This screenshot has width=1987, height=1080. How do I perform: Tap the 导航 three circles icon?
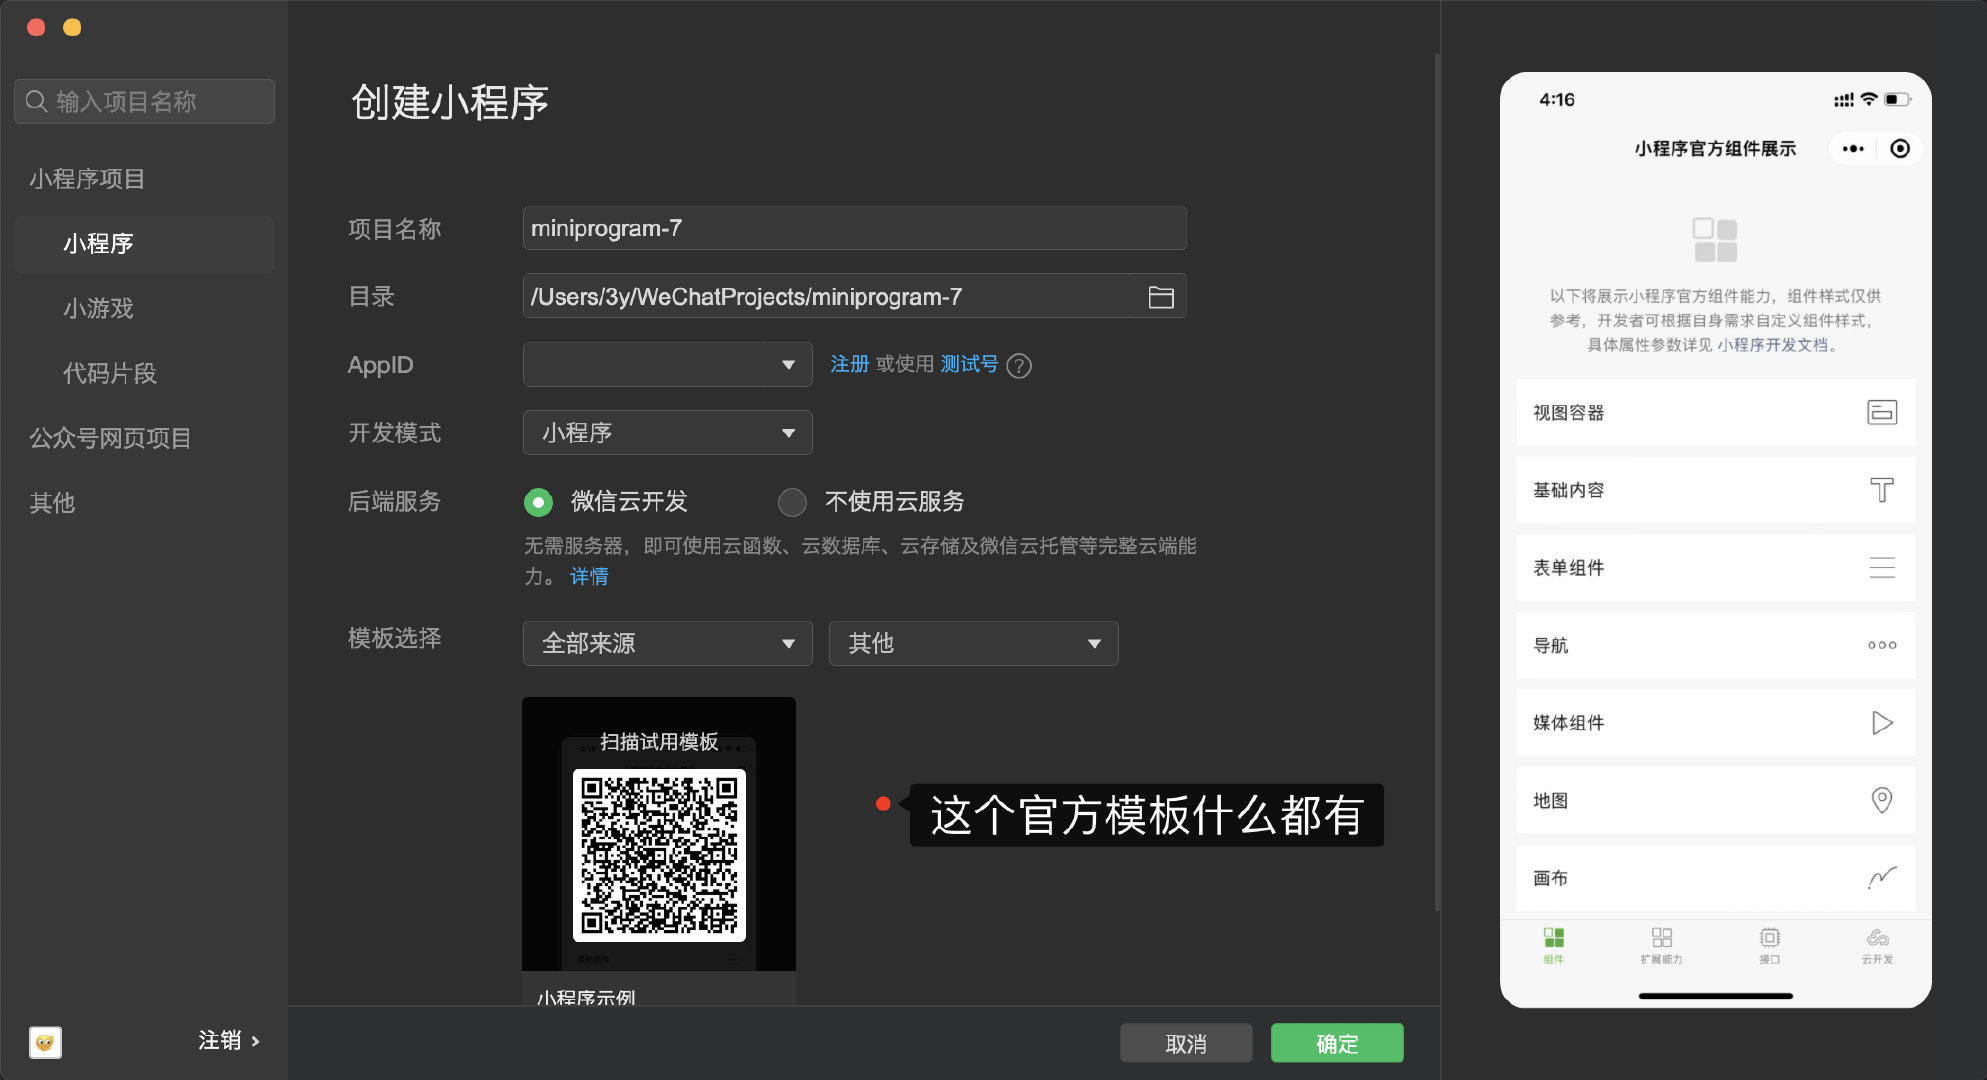pos(1882,645)
